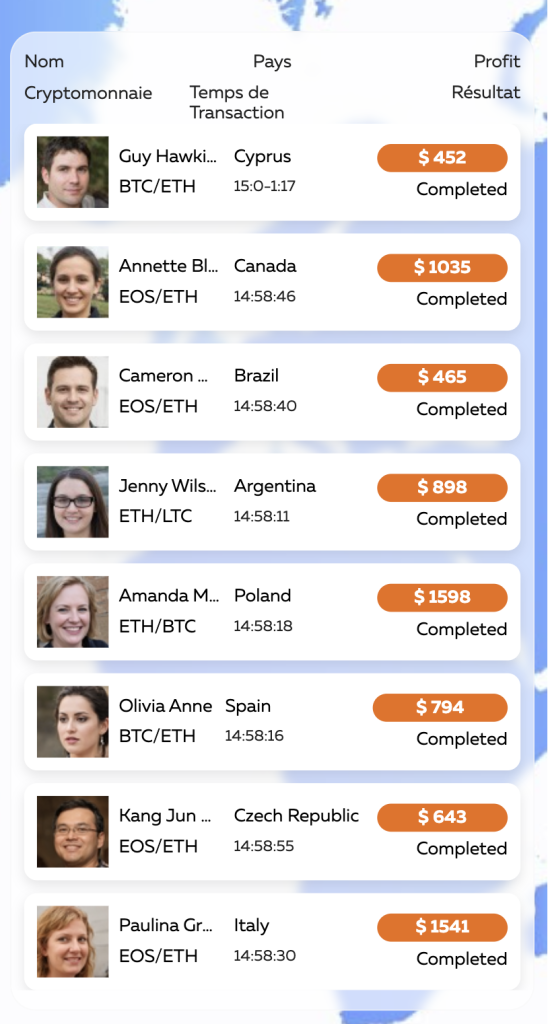Click Paulina's profile photo from Italy
Viewport: 548px width, 1024px height.
[x=73, y=942]
